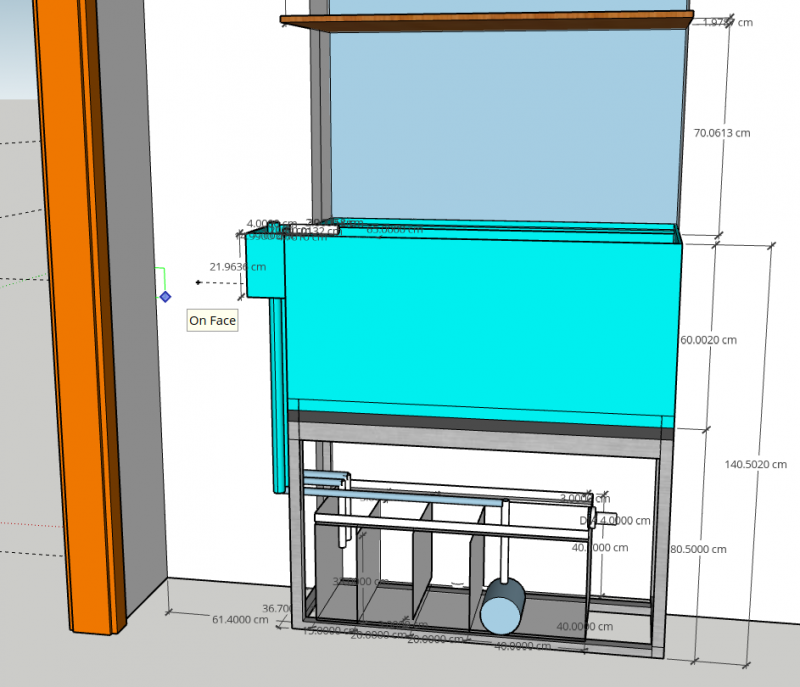Select the '60.0020 cm' tank height dimension

coord(709,340)
